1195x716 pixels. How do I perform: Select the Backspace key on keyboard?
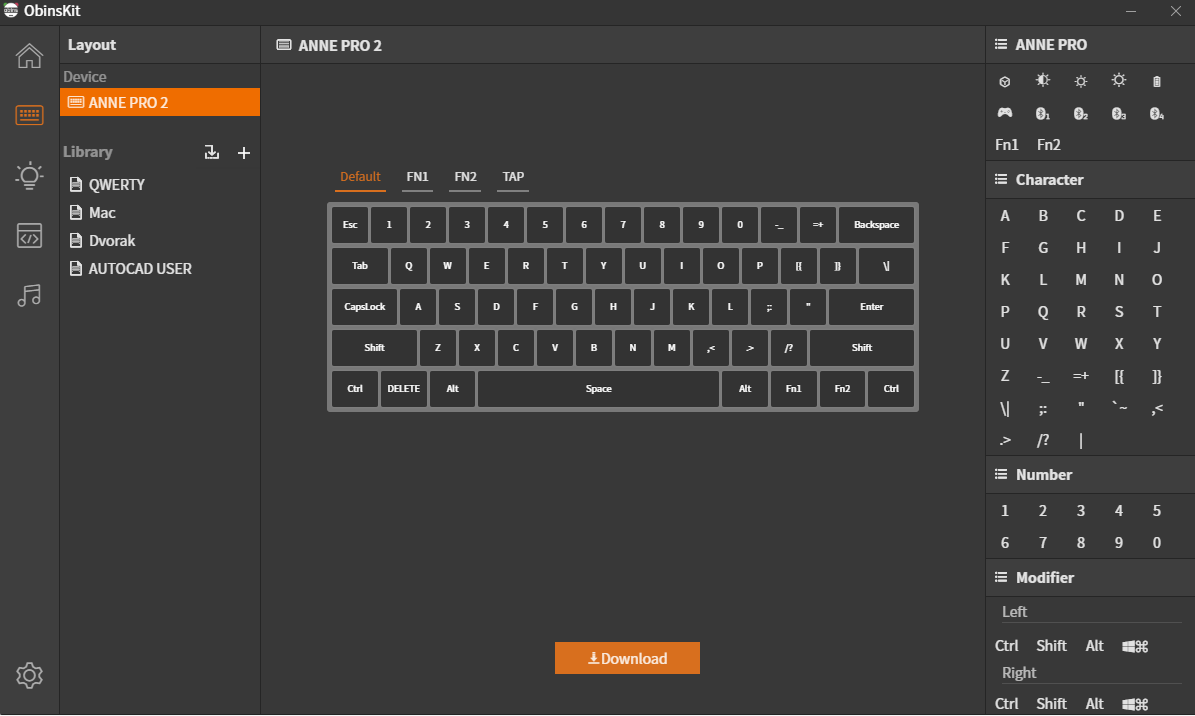coord(876,225)
